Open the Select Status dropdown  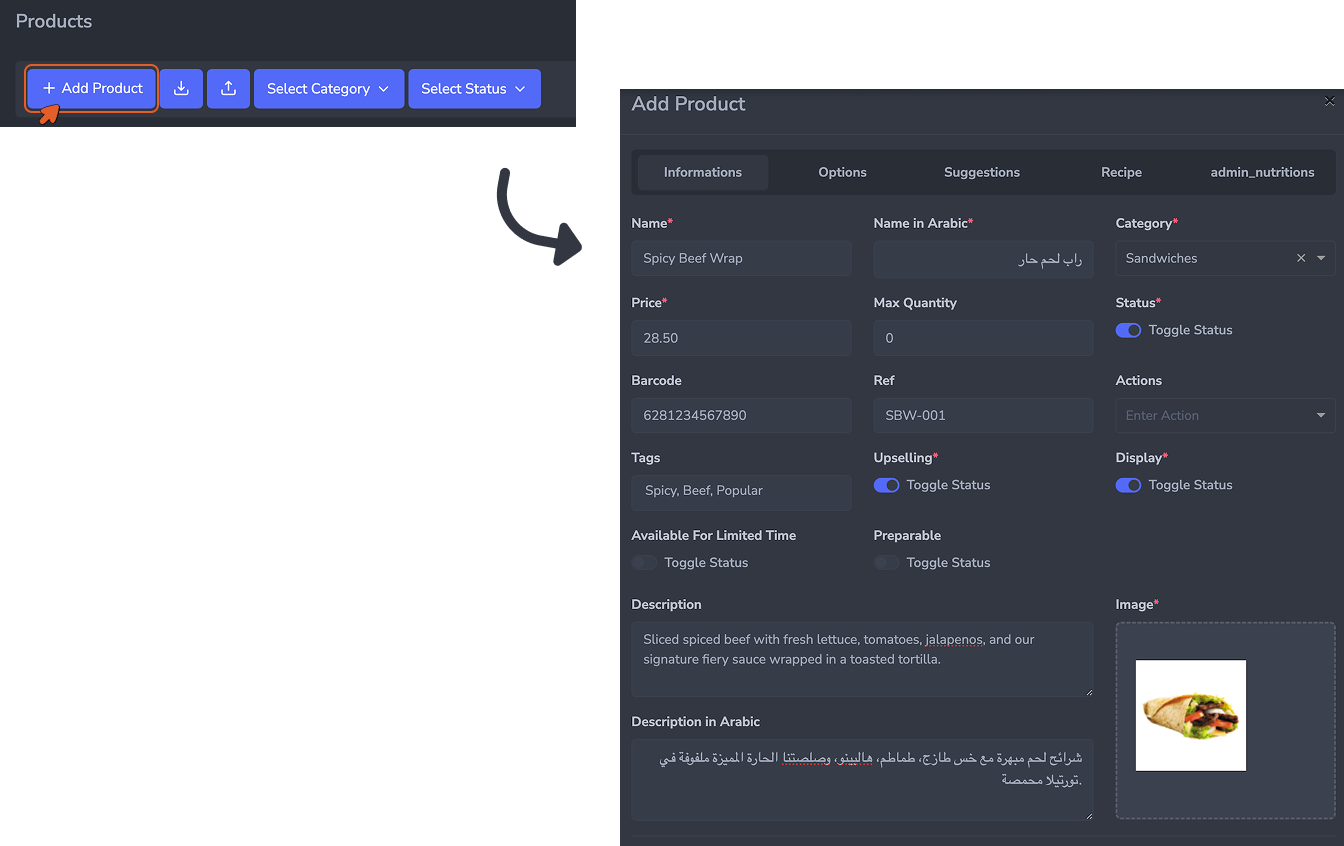pyautogui.click(x=474, y=88)
